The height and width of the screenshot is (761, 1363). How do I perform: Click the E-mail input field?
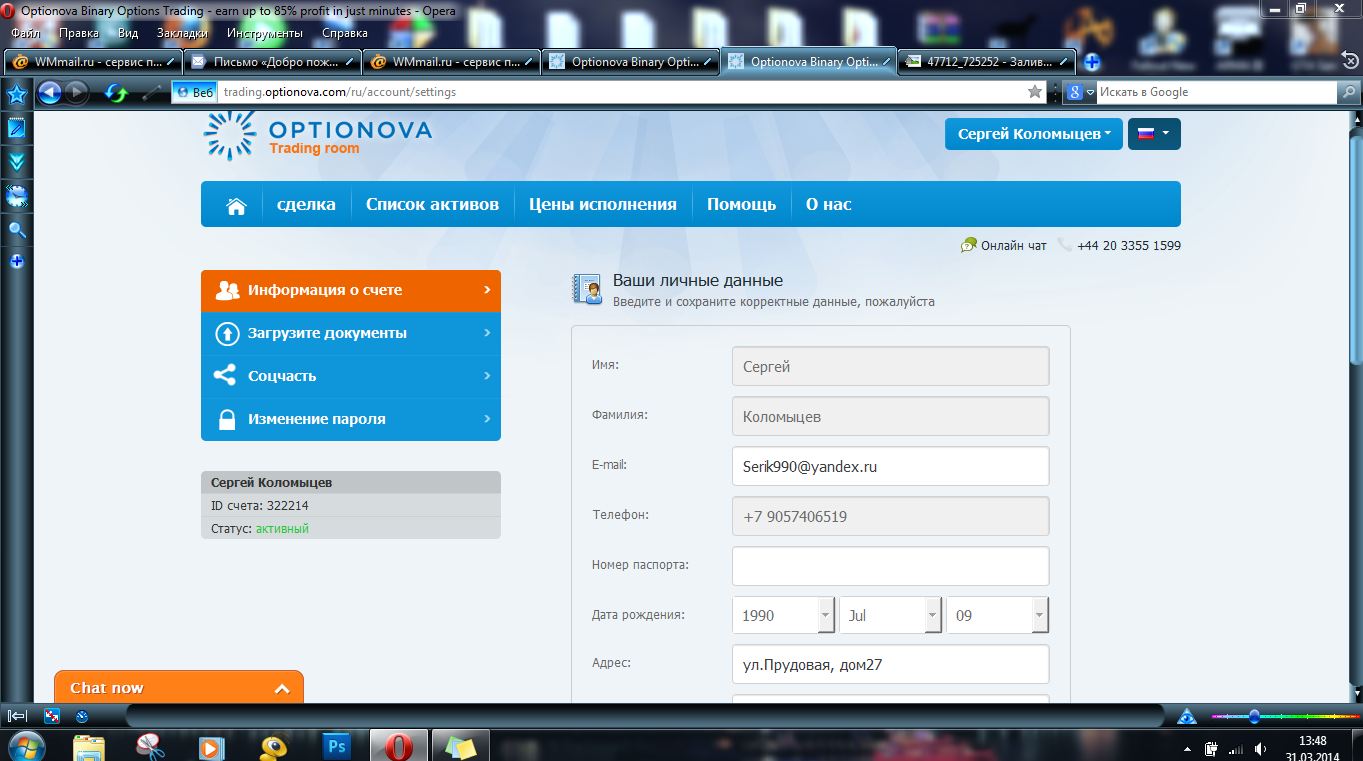pyautogui.click(x=890, y=466)
